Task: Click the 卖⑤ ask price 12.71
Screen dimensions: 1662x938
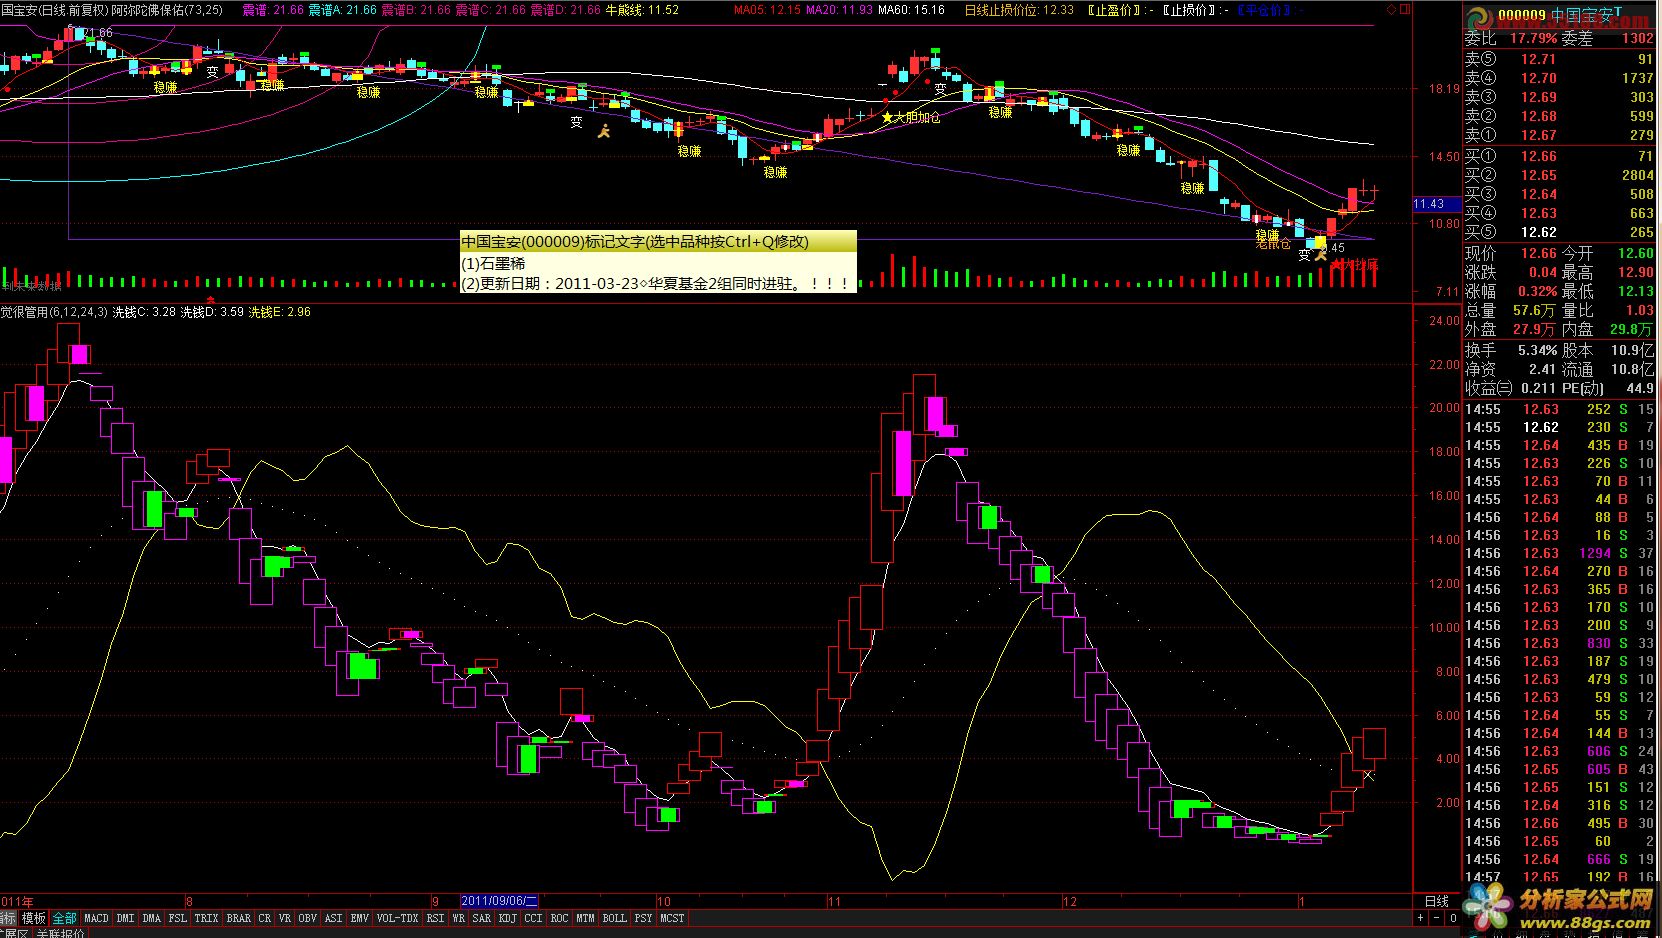Action: [1539, 59]
